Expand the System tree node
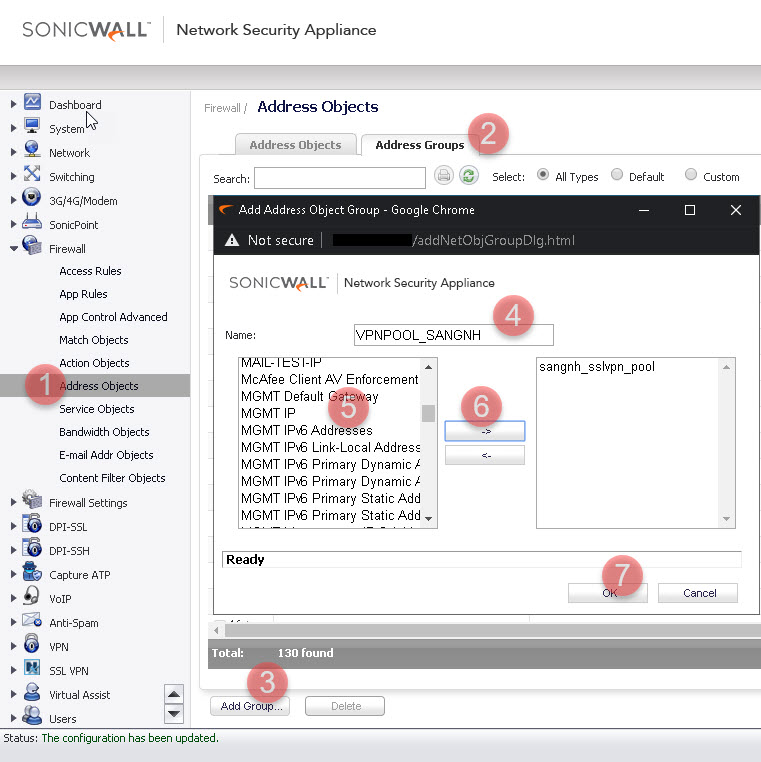 pos(14,128)
